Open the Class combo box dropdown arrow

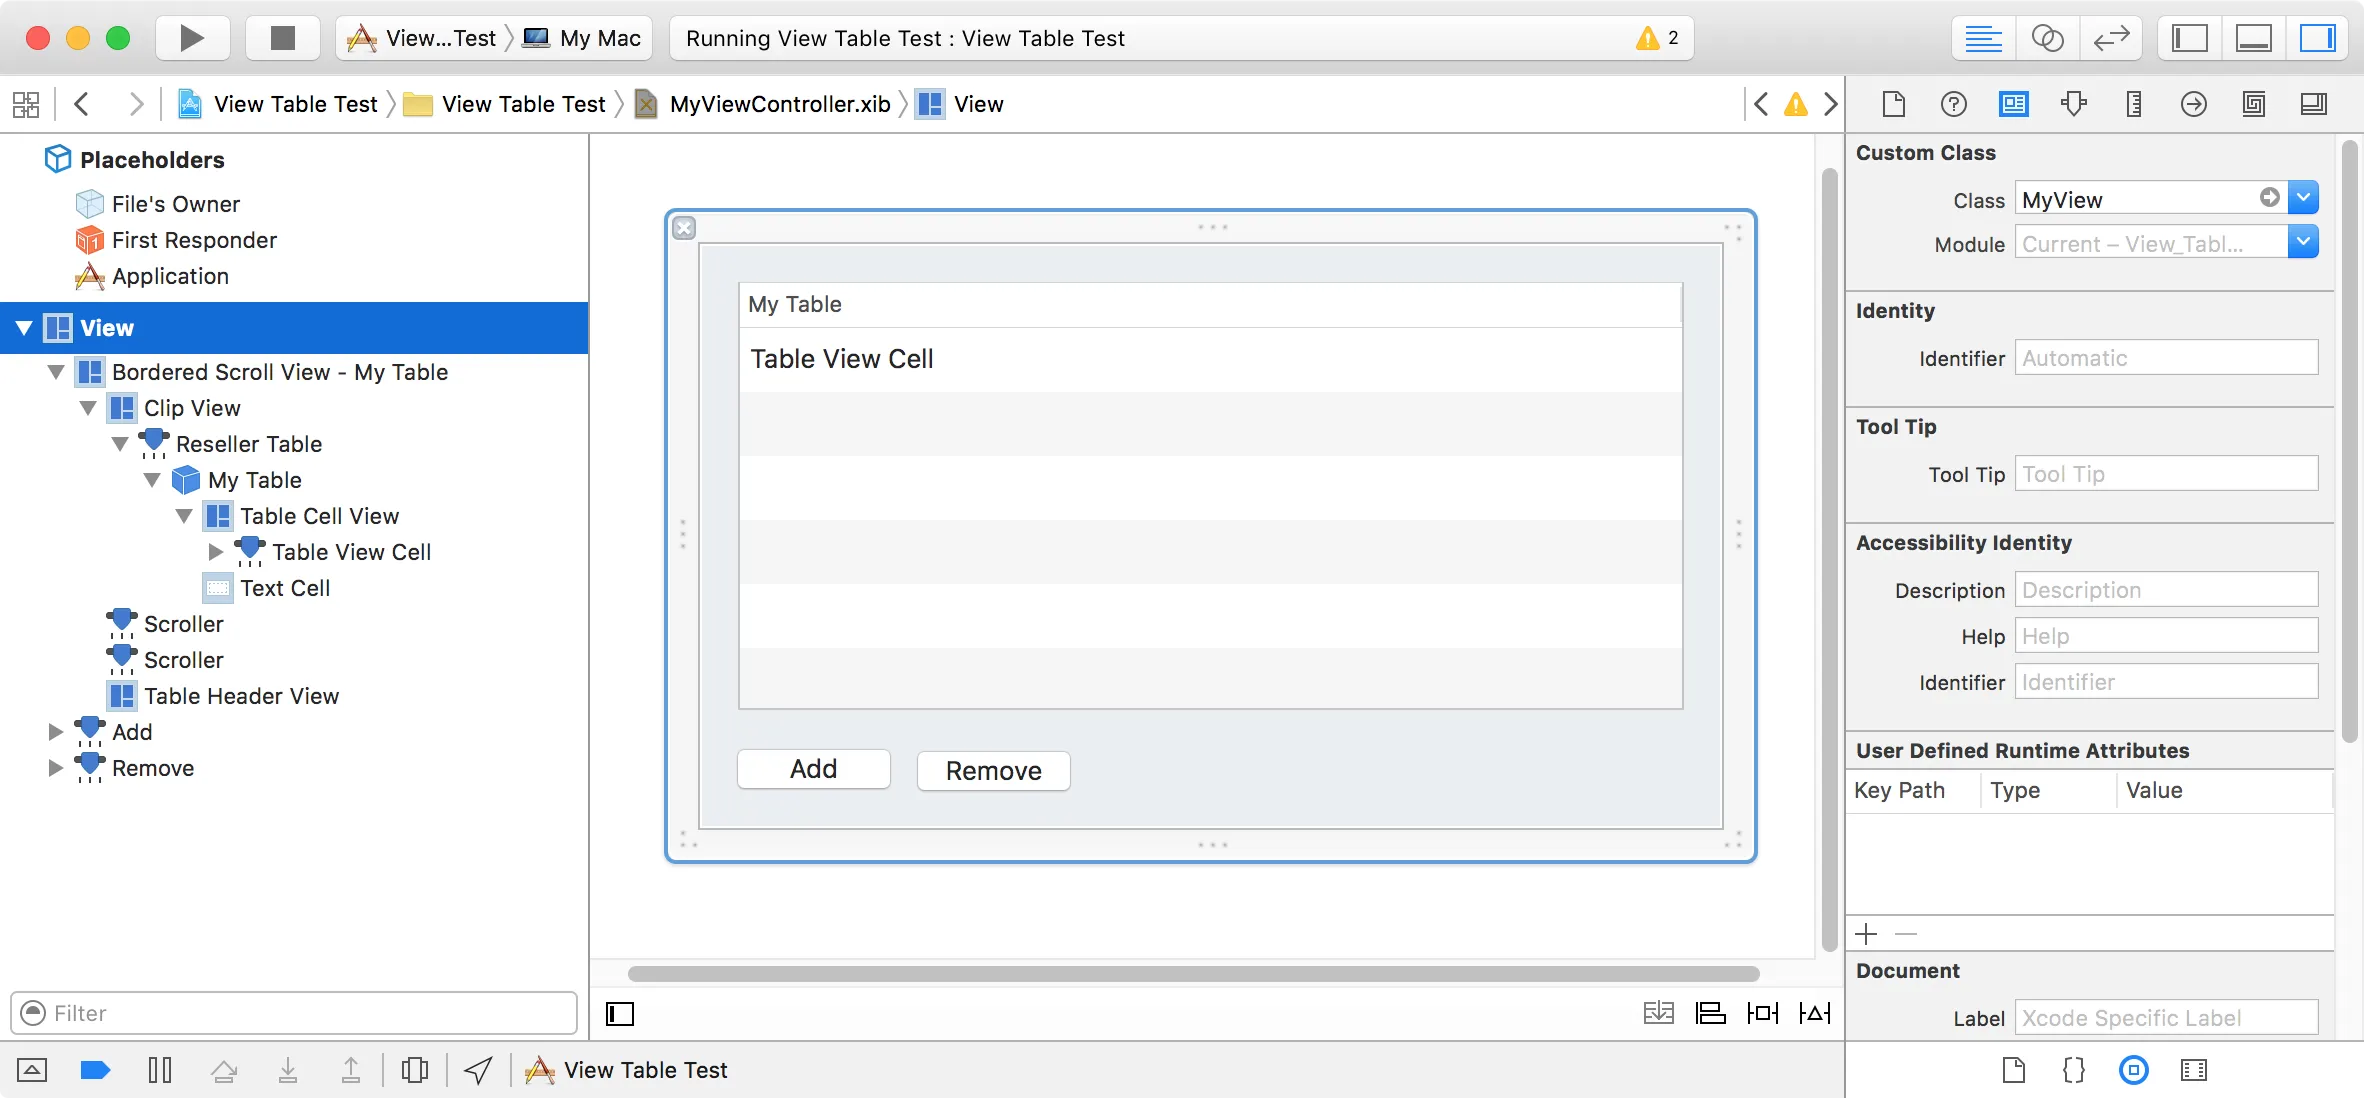coord(2304,198)
